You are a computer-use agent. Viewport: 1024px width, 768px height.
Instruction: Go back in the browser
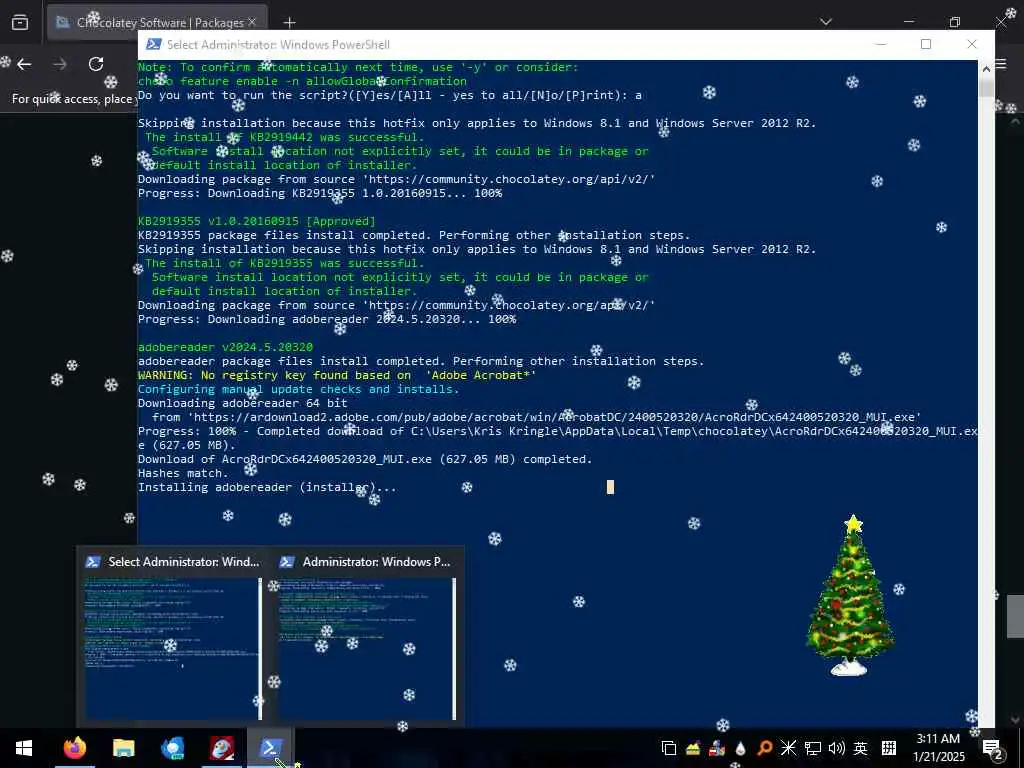pos(24,64)
